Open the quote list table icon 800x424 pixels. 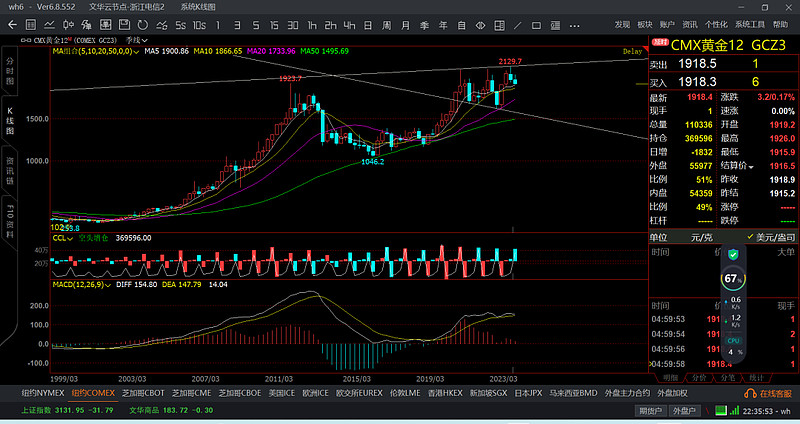(x=31, y=24)
